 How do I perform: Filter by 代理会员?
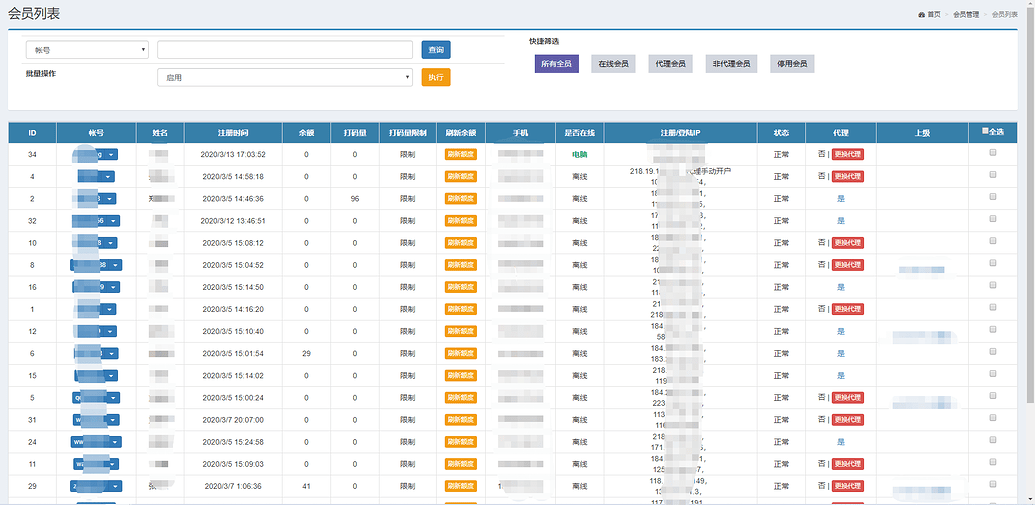pyautogui.click(x=670, y=63)
